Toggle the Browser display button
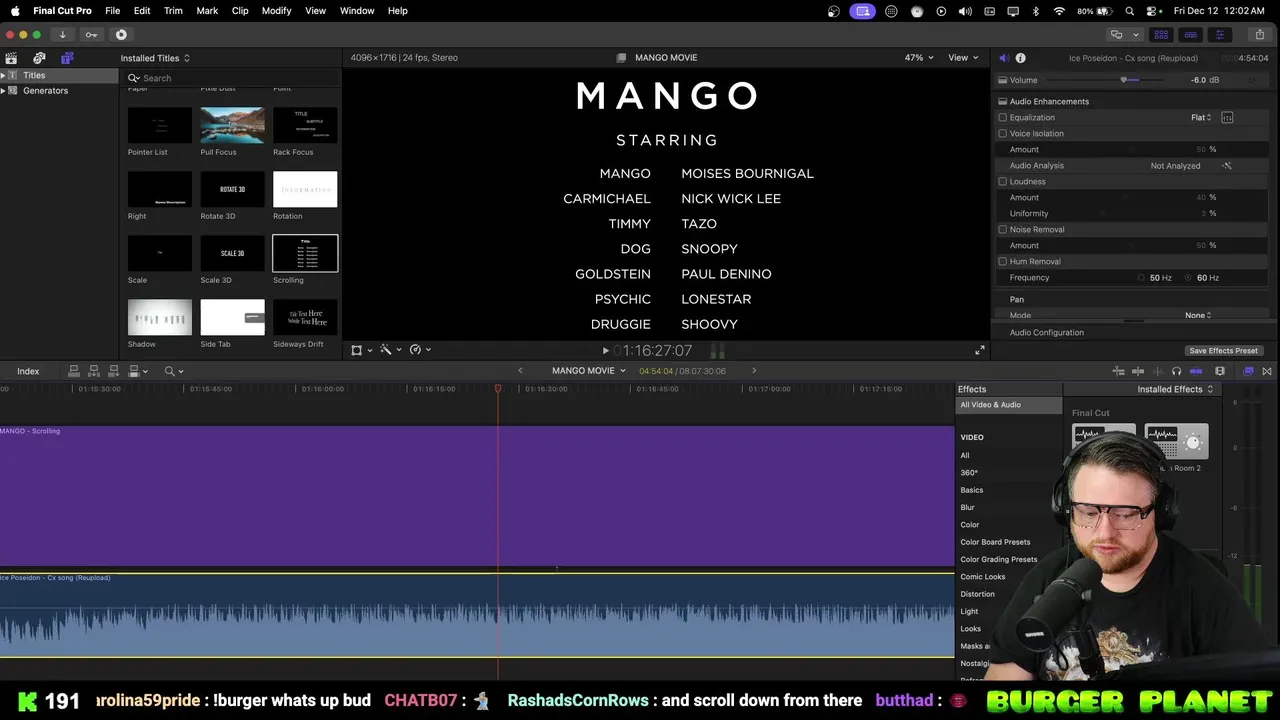Screen dimensions: 1280x720 click(x=1161, y=35)
